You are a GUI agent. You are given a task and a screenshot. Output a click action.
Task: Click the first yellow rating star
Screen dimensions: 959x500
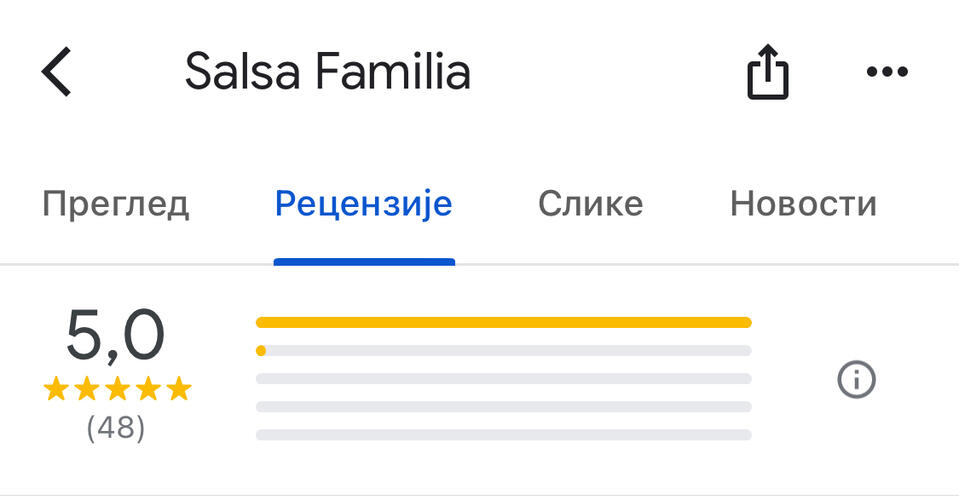pyautogui.click(x=56, y=389)
